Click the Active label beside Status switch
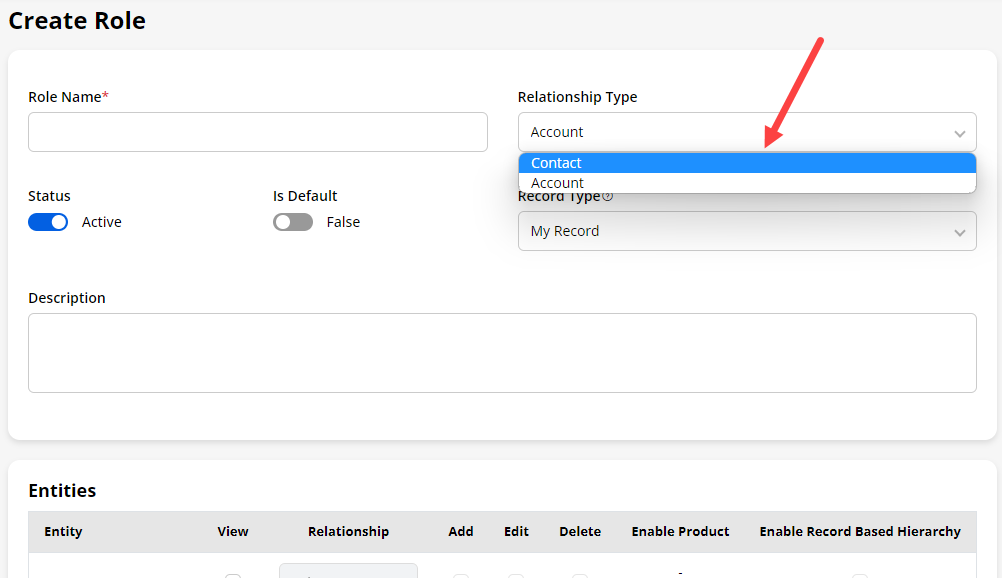Viewport: 1002px width, 578px height. [x=102, y=222]
